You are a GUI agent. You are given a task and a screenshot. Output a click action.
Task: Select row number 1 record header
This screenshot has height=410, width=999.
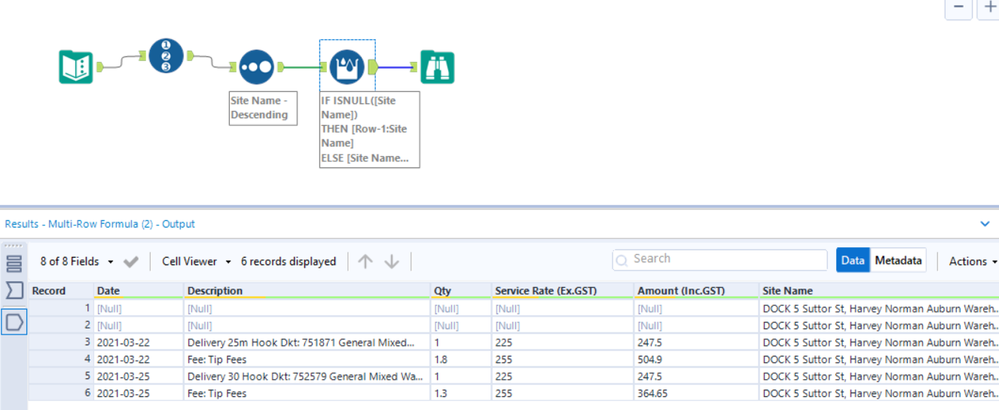[61, 308]
